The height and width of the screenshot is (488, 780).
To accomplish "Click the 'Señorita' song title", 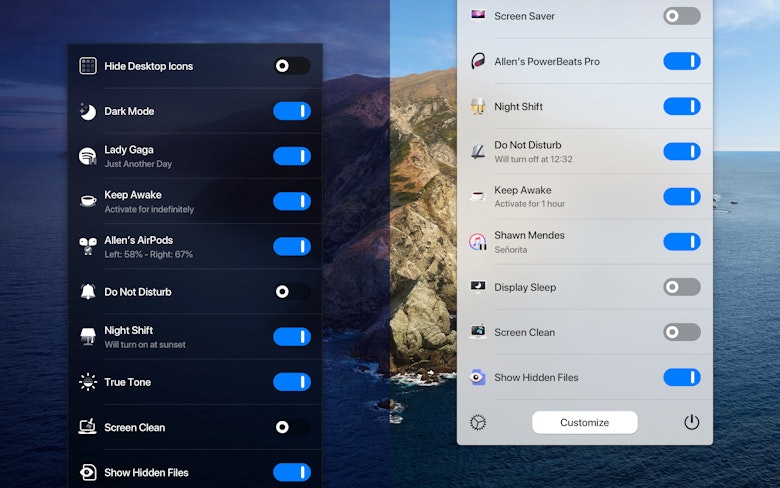I will point(510,250).
